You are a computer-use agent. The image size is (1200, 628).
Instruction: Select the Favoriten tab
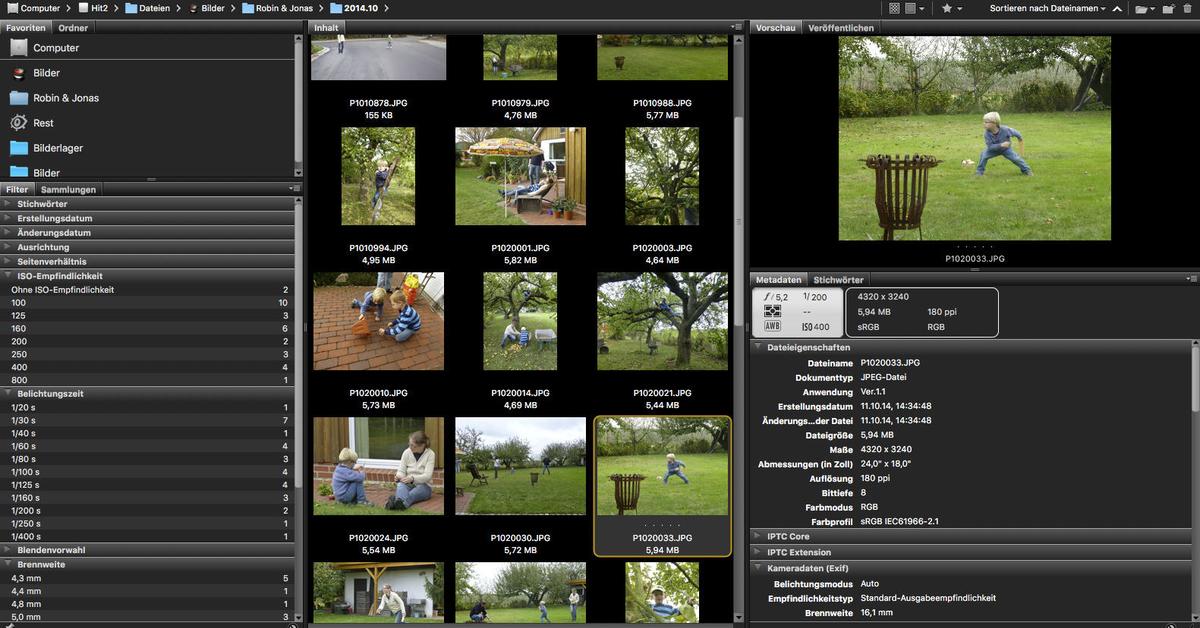click(x=25, y=28)
